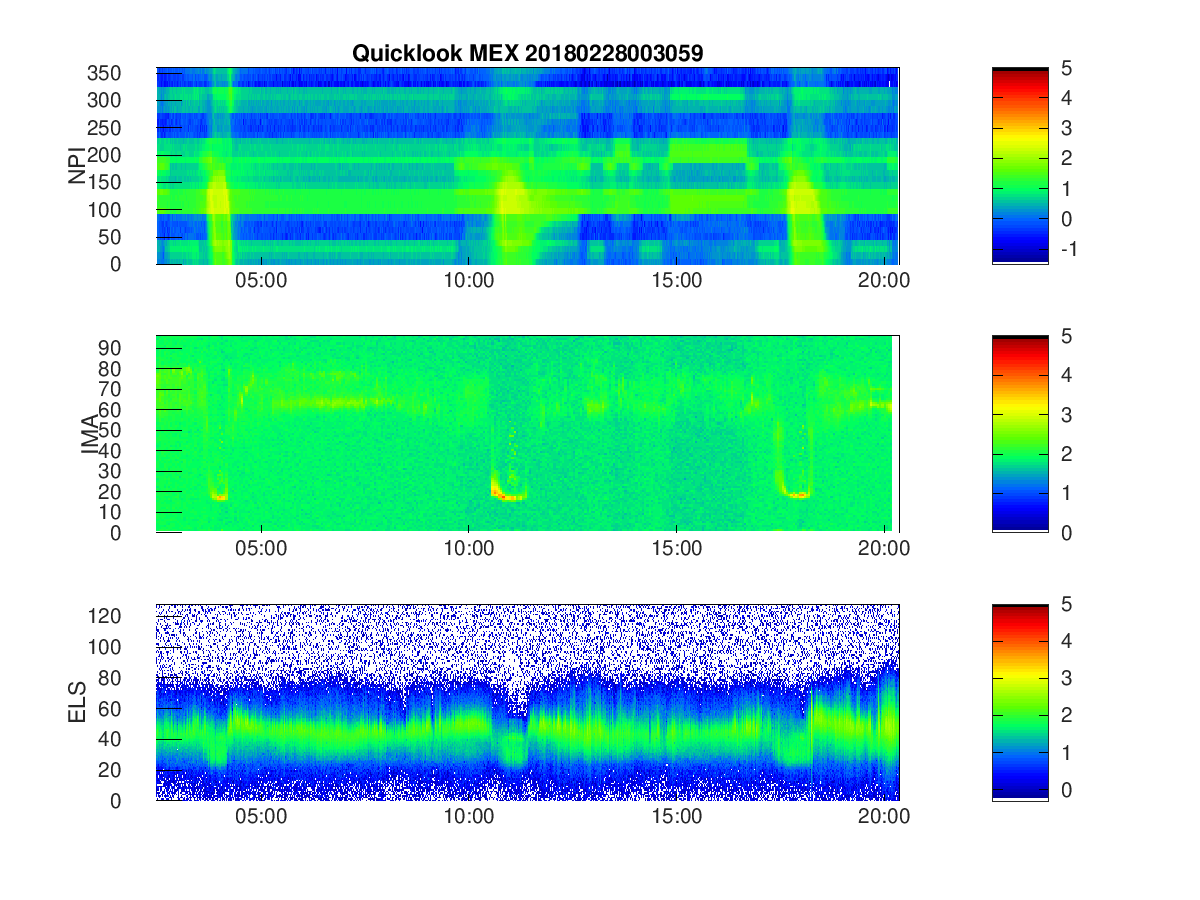
Task: Click the NPI spectrogram plot area
Action: [x=528, y=166]
